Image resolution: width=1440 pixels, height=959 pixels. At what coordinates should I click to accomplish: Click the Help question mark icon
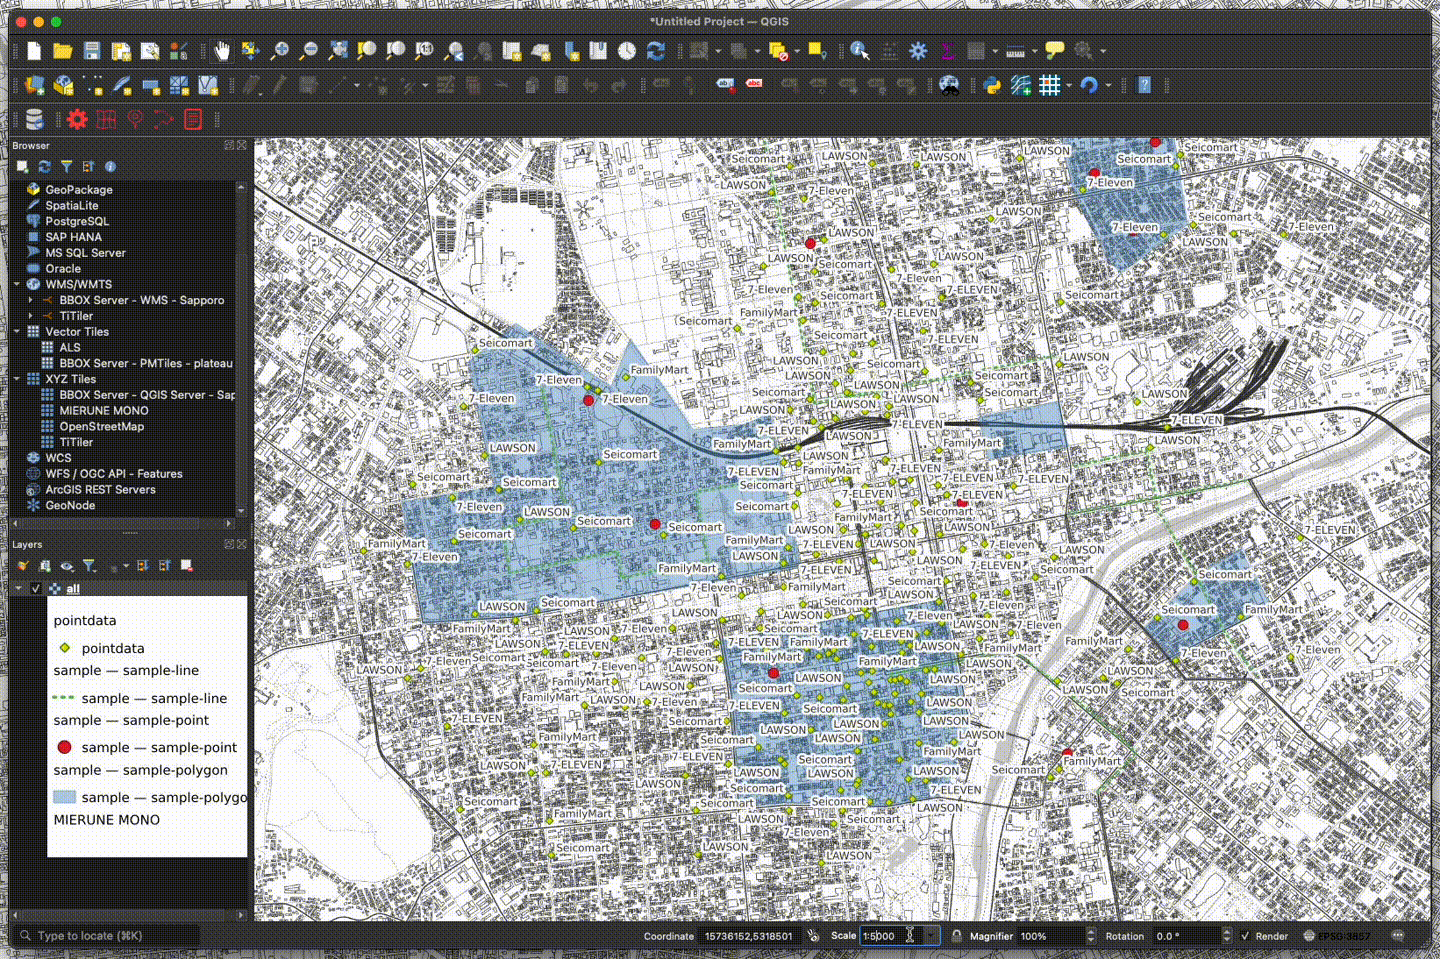(1144, 86)
